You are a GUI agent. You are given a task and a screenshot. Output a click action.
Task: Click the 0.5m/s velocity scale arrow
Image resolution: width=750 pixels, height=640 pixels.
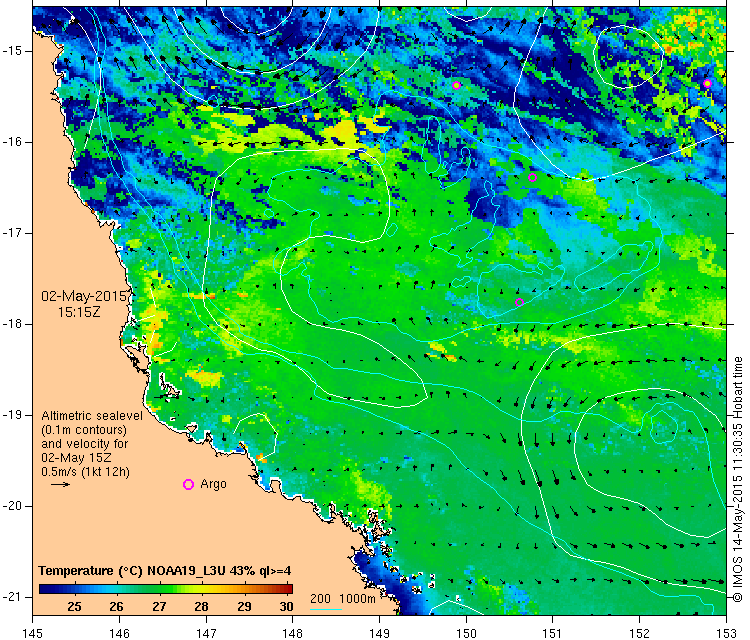point(60,485)
